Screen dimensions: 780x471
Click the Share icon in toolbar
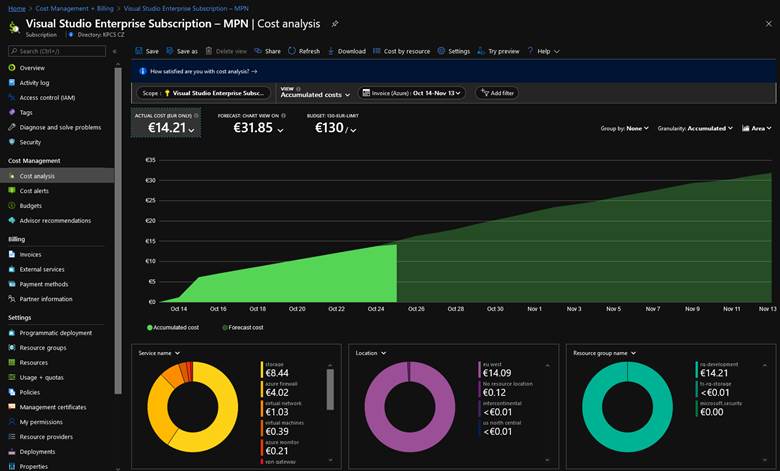coord(258,51)
